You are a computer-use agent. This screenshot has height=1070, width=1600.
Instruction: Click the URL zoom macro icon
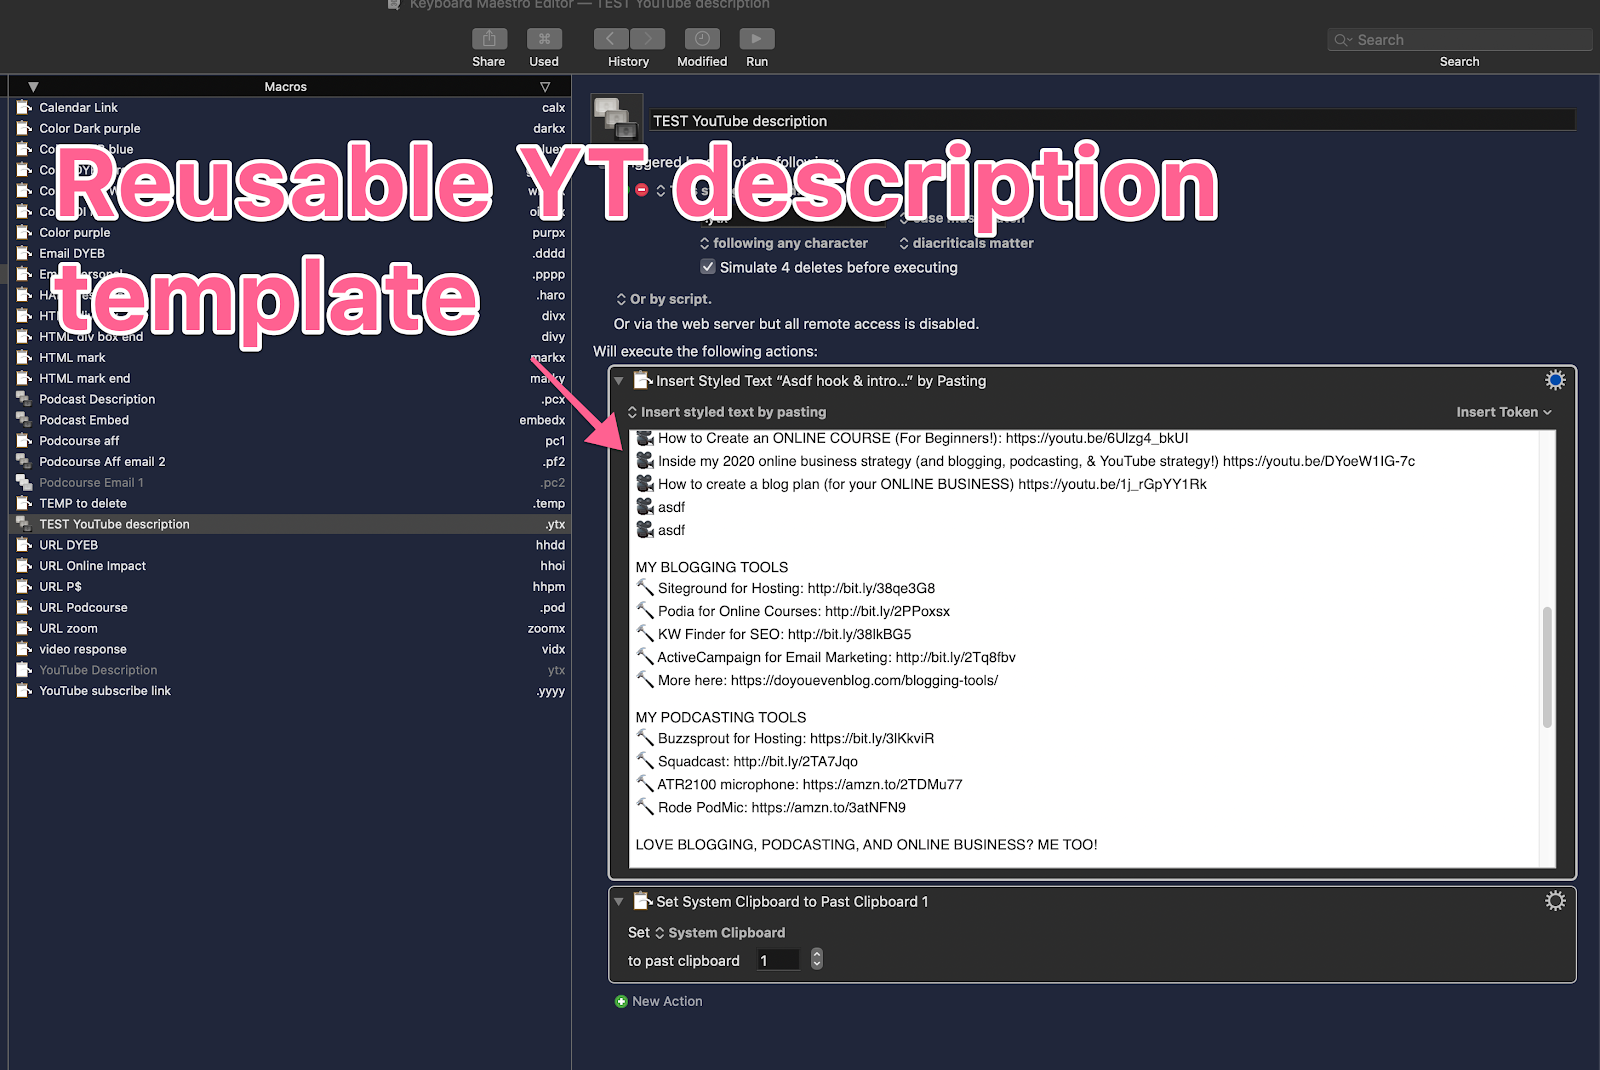24,628
